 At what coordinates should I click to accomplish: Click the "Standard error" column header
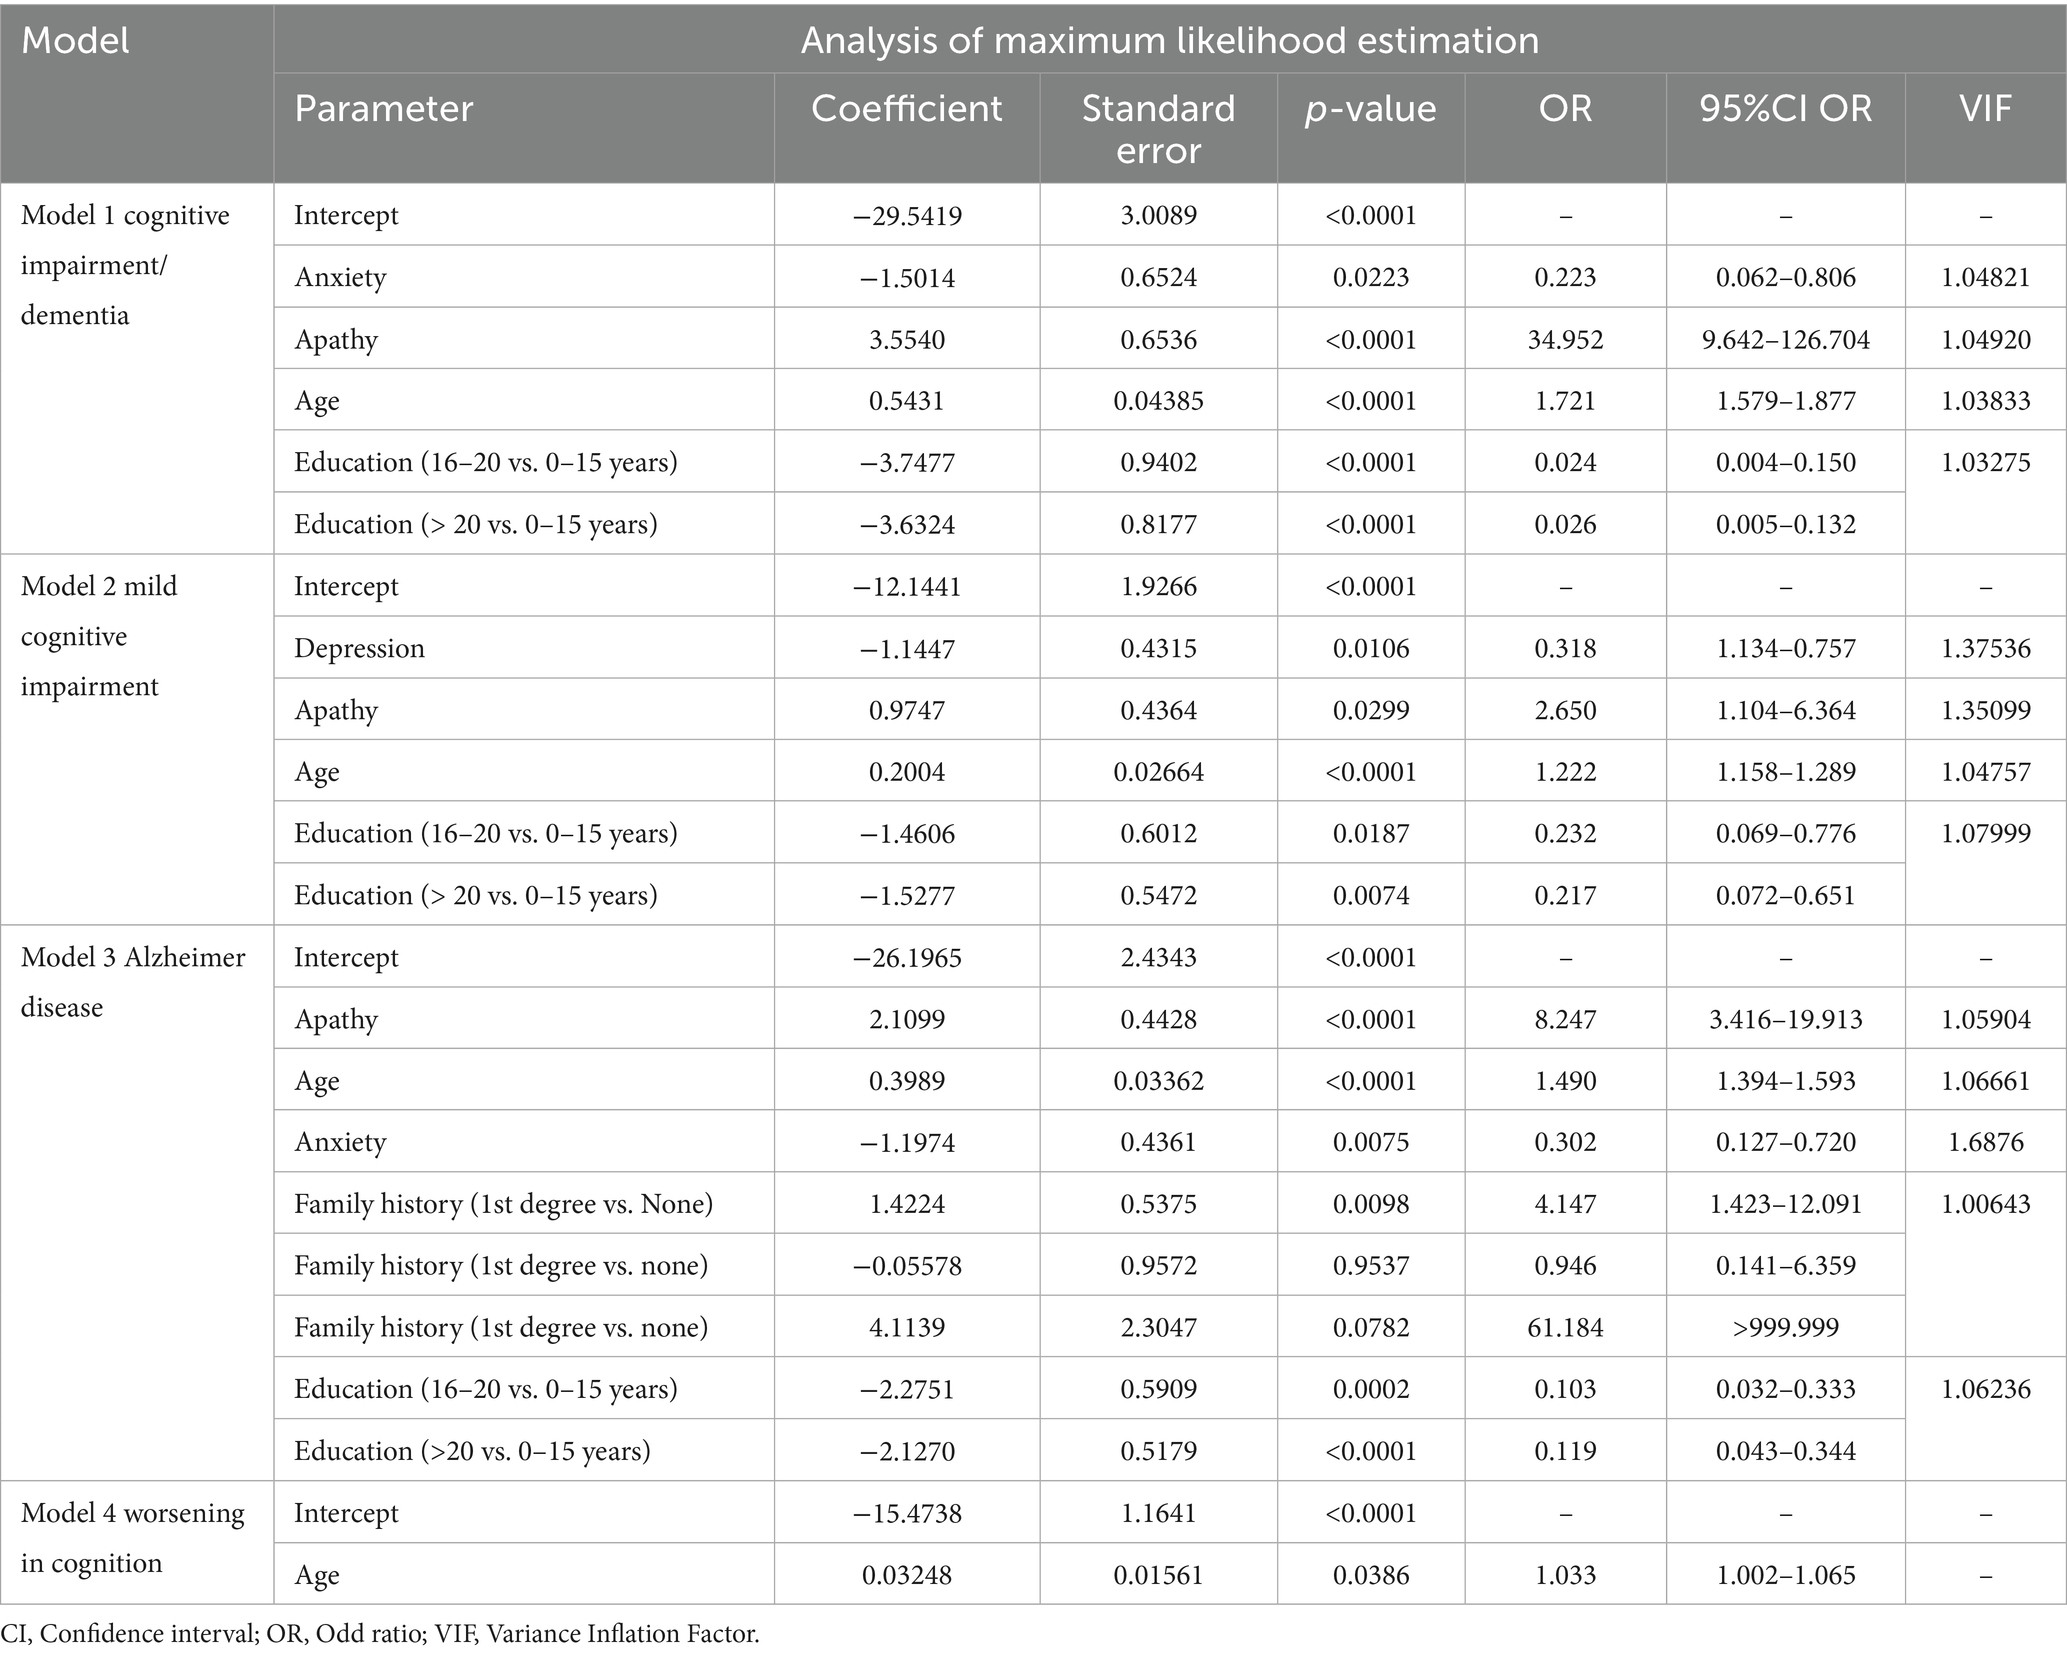point(1158,129)
